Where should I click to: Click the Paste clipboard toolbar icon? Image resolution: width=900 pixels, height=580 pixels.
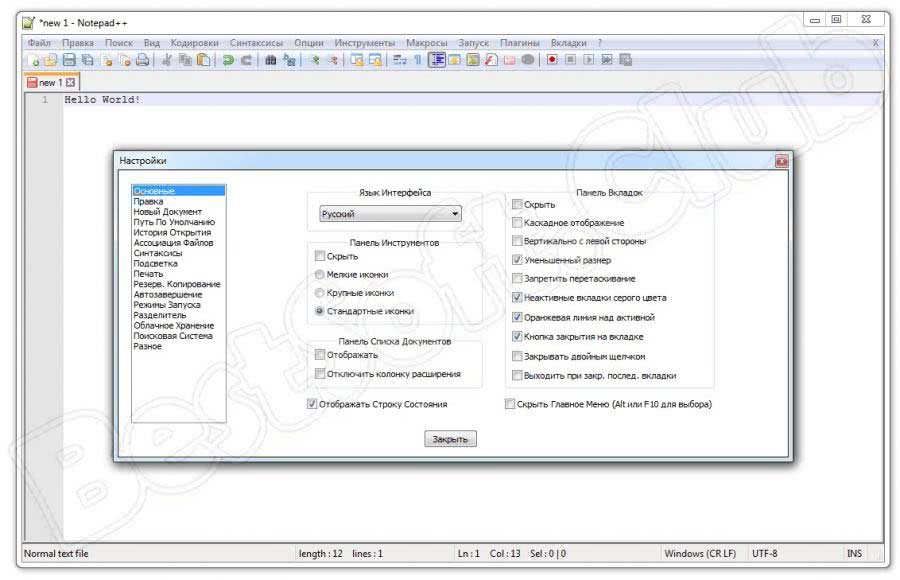click(x=204, y=61)
